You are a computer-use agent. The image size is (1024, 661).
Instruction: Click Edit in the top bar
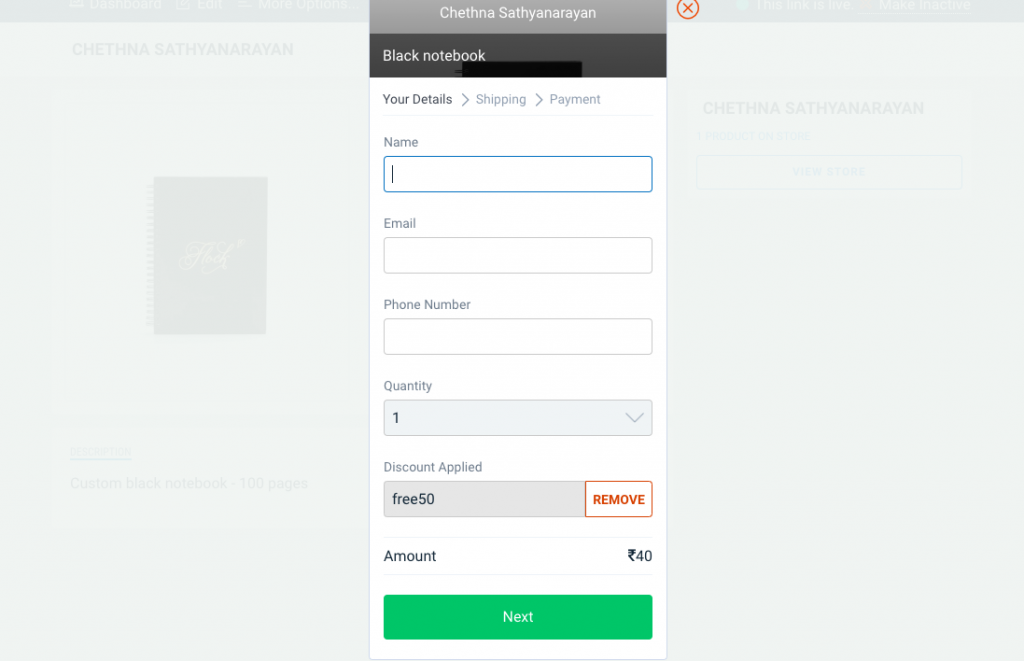point(209,5)
